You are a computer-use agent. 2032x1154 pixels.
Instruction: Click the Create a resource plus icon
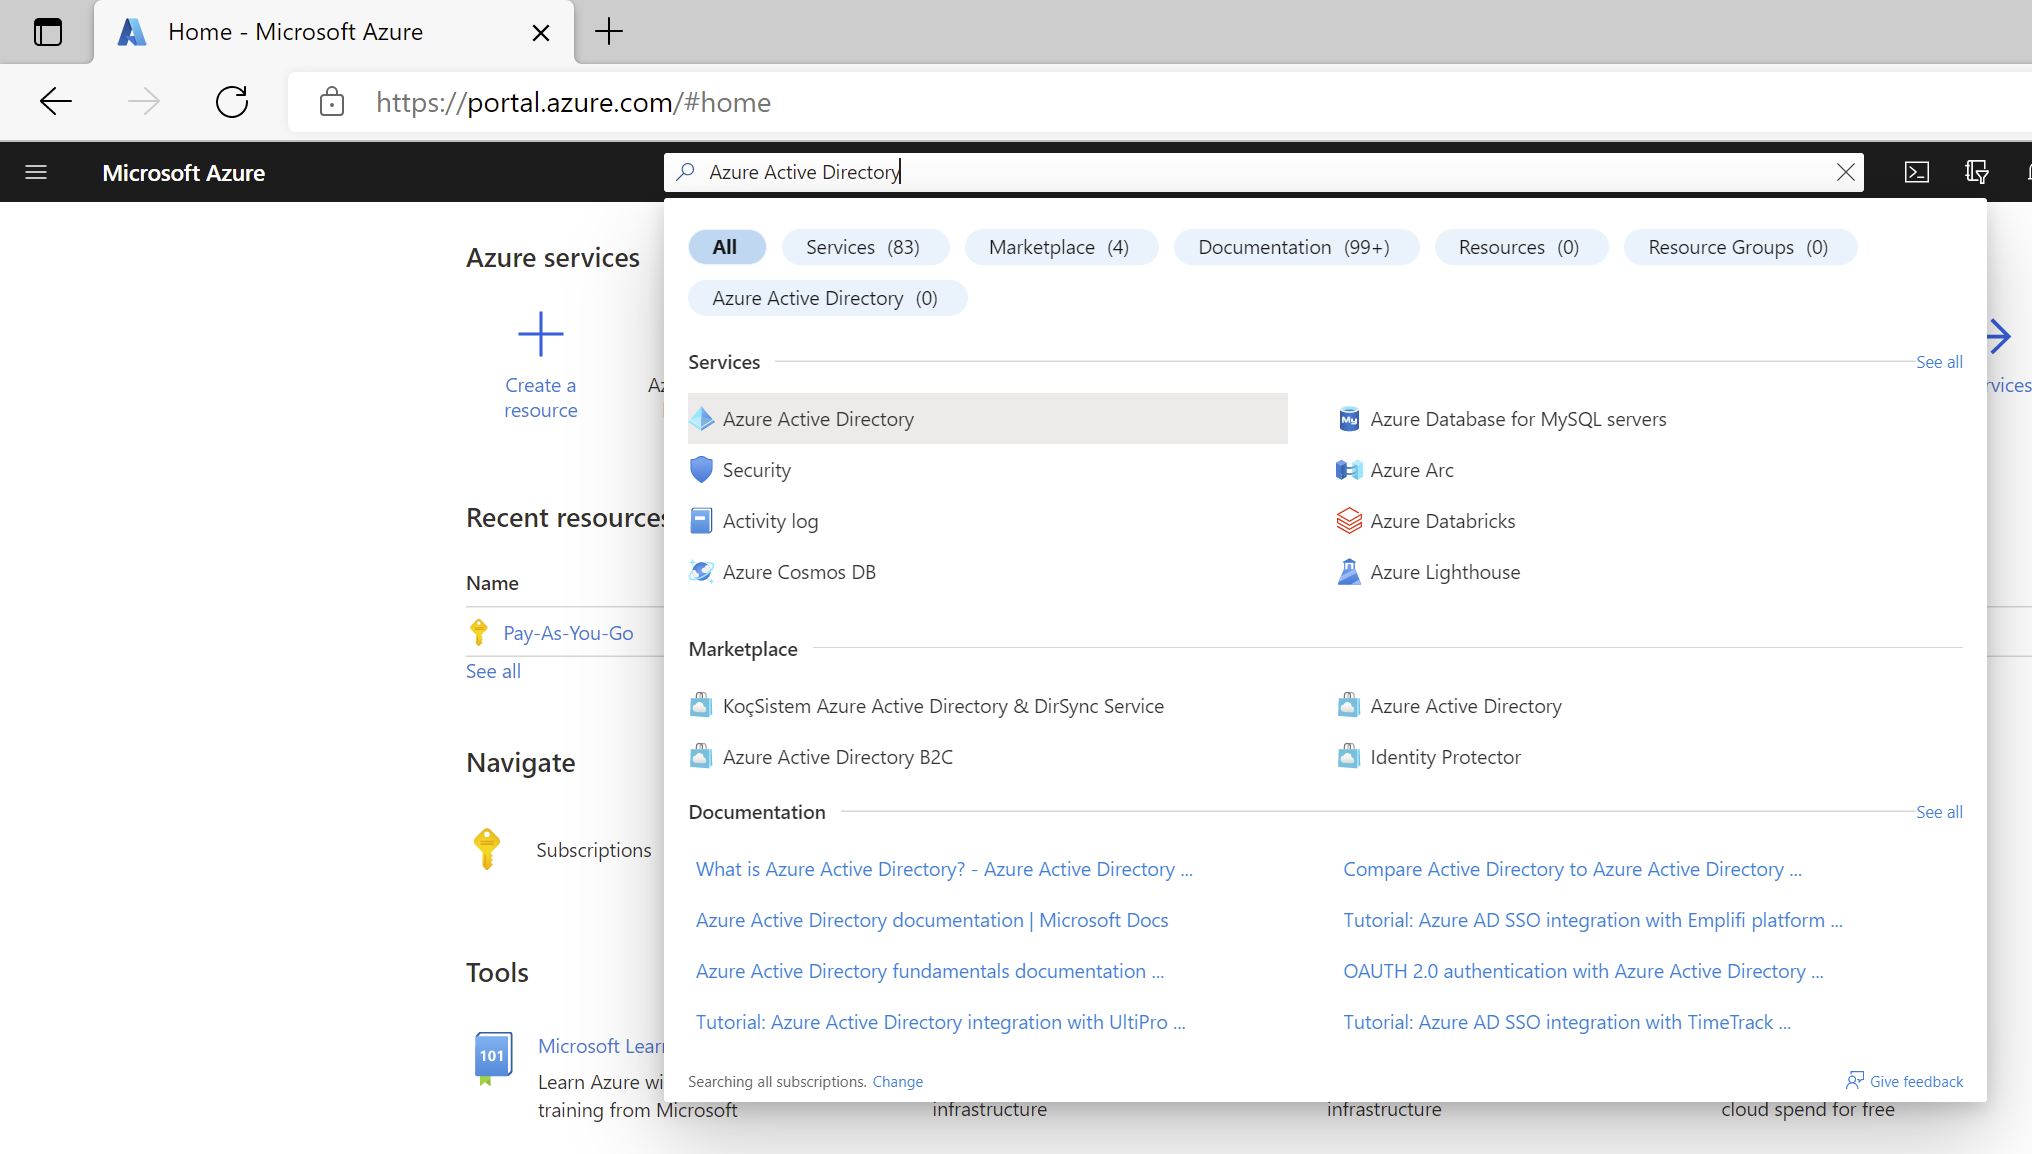click(x=541, y=334)
